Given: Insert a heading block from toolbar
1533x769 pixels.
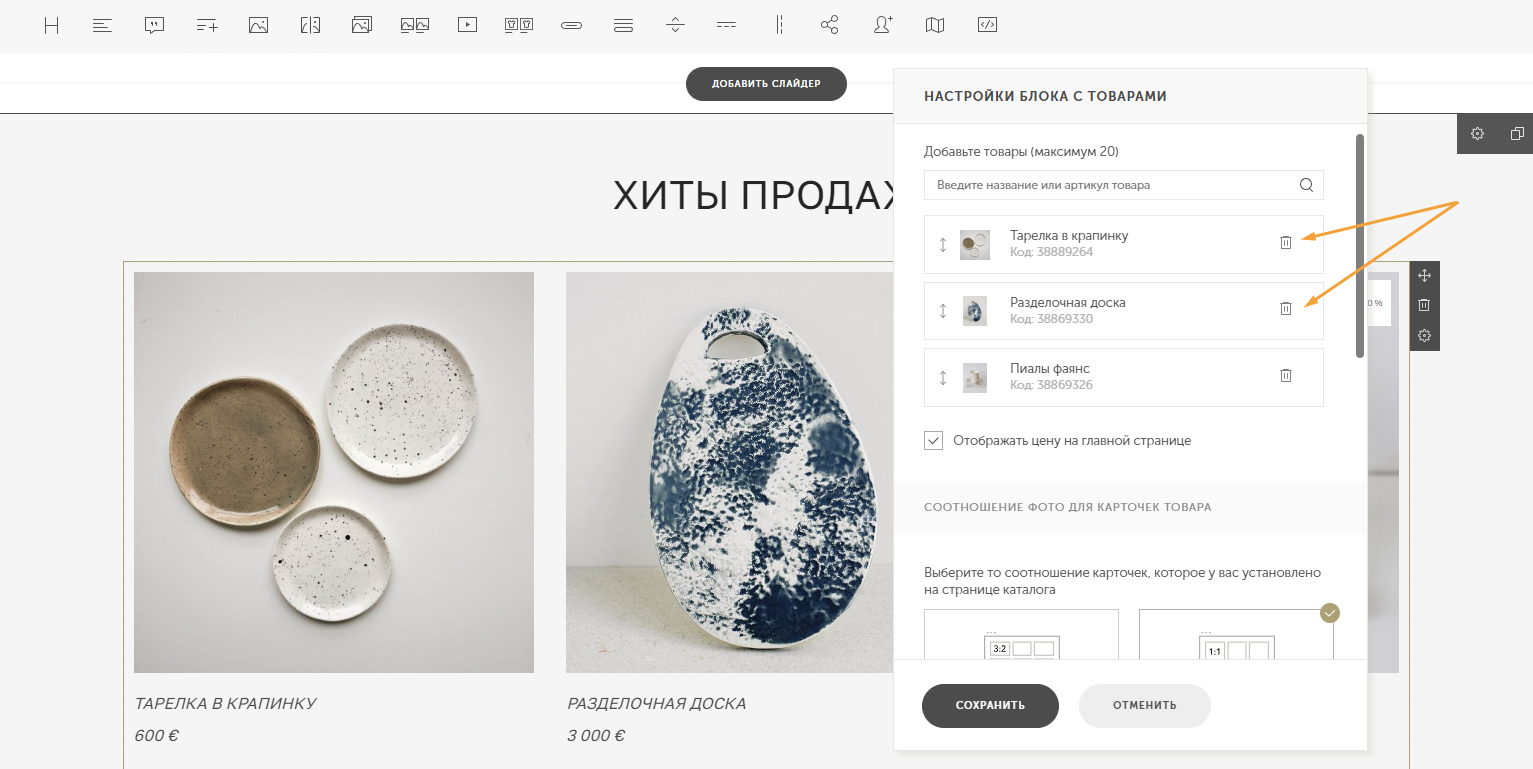Looking at the screenshot, I should [x=51, y=26].
